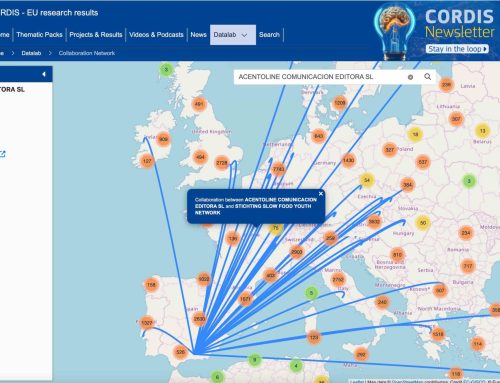Click the green 4 cluster over Algeria
This screenshot has width=500, height=383.
pyautogui.click(x=296, y=366)
